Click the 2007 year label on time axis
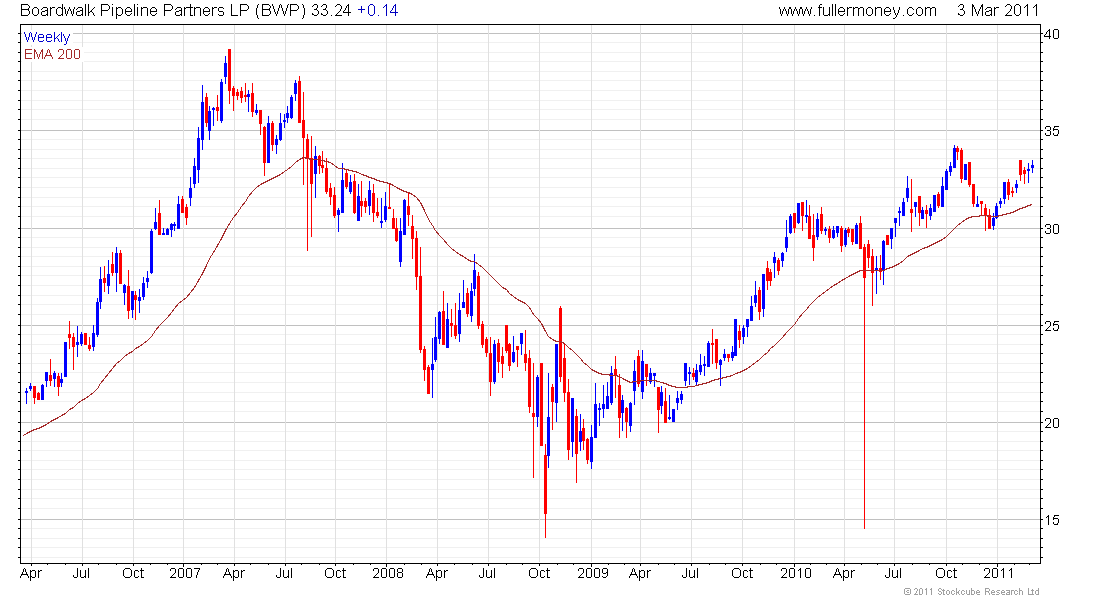Viewport: 1100px width, 600px height. [185, 573]
